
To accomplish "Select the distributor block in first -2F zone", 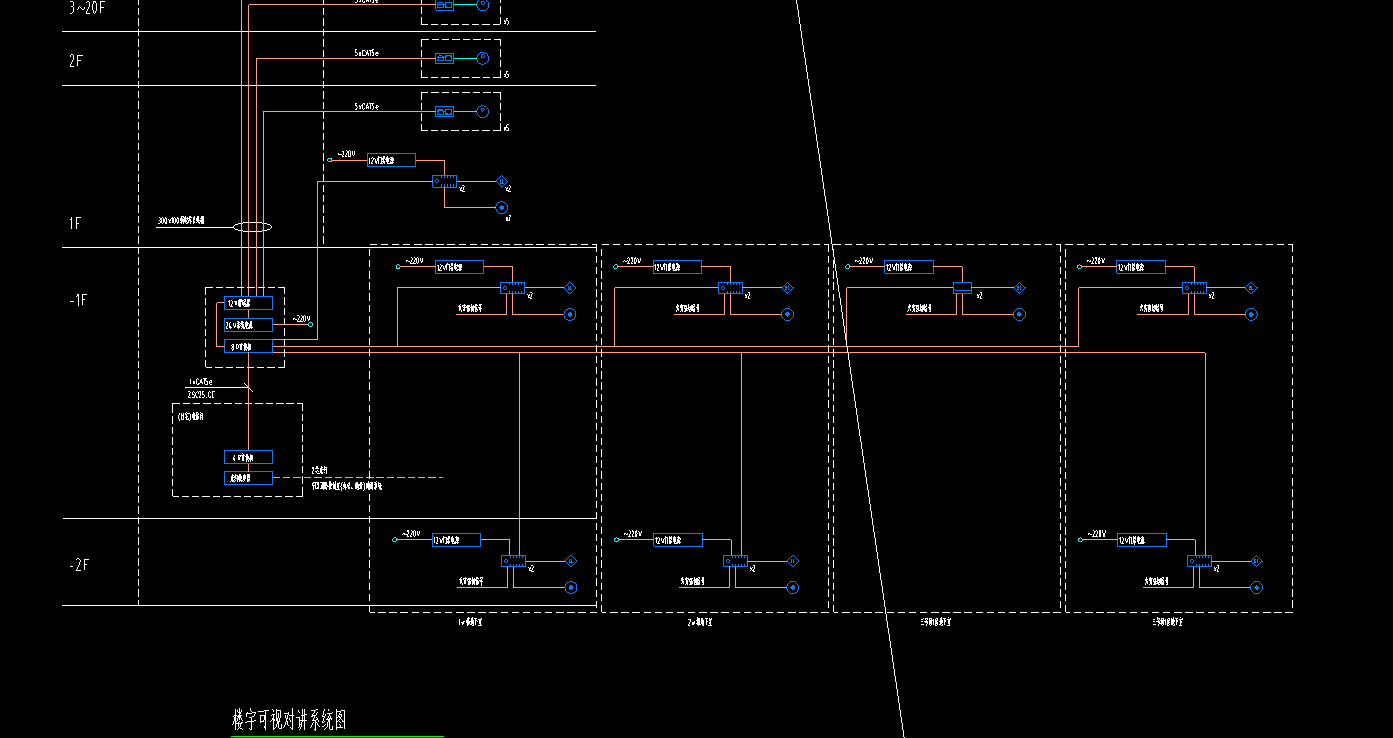I will (514, 561).
